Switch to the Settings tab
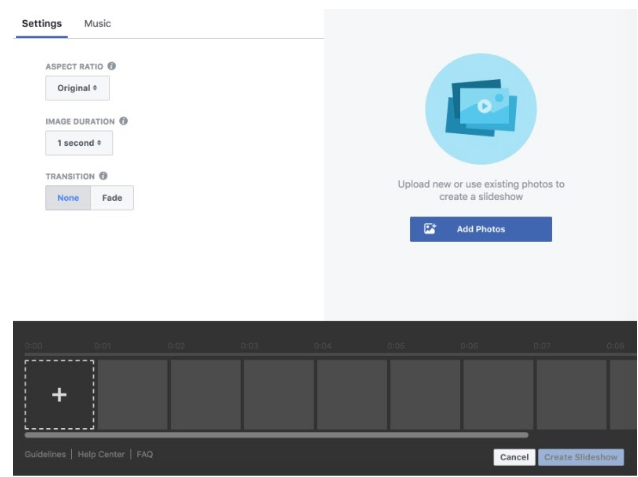 41,23
